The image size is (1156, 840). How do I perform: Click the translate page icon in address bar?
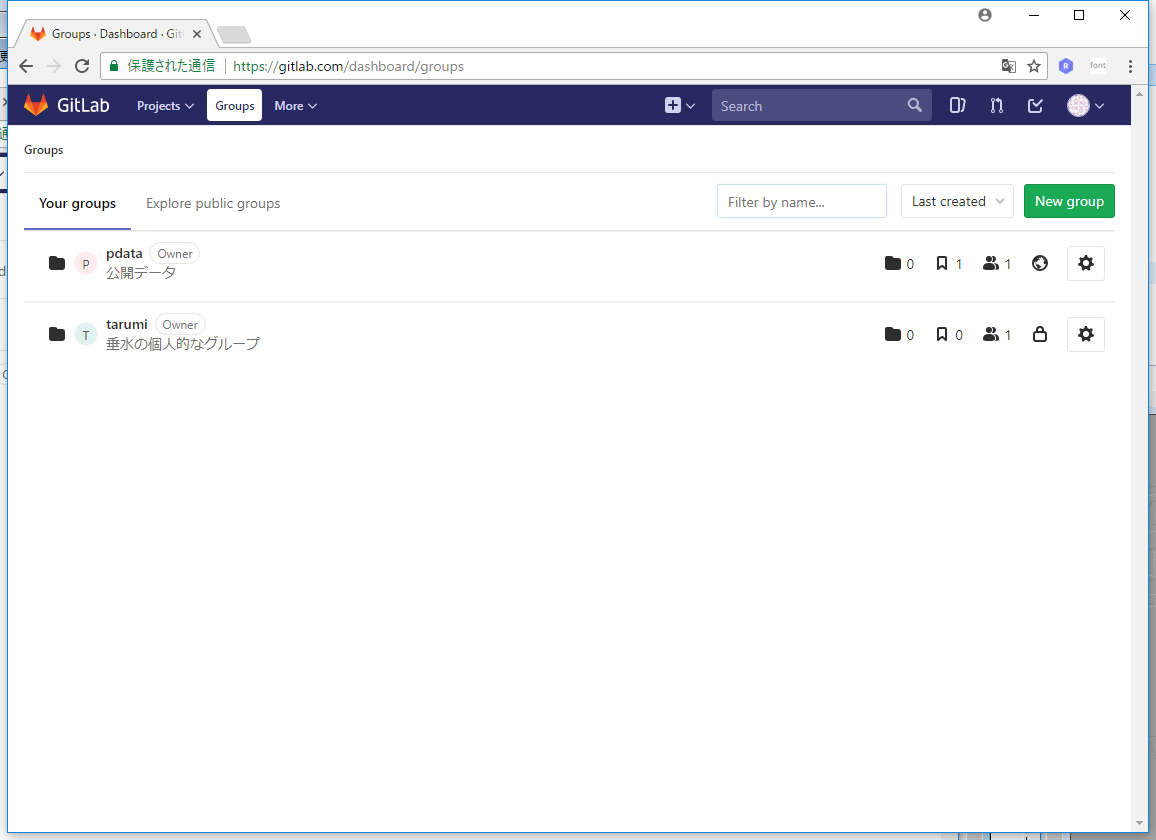tap(1009, 66)
